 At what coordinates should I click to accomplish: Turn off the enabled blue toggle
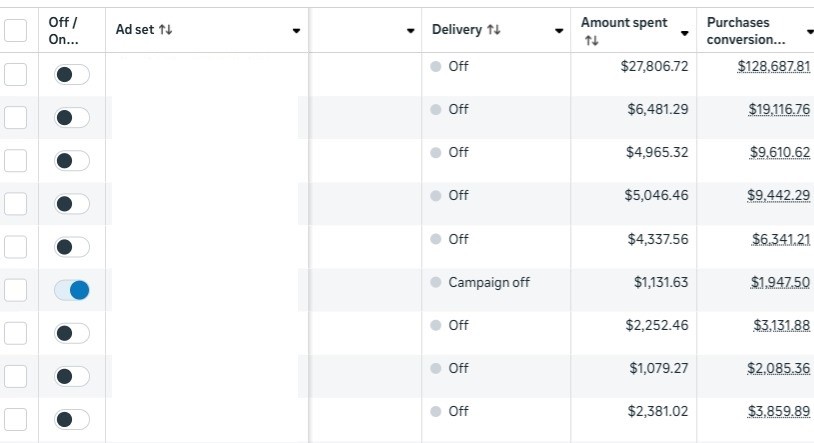72,290
